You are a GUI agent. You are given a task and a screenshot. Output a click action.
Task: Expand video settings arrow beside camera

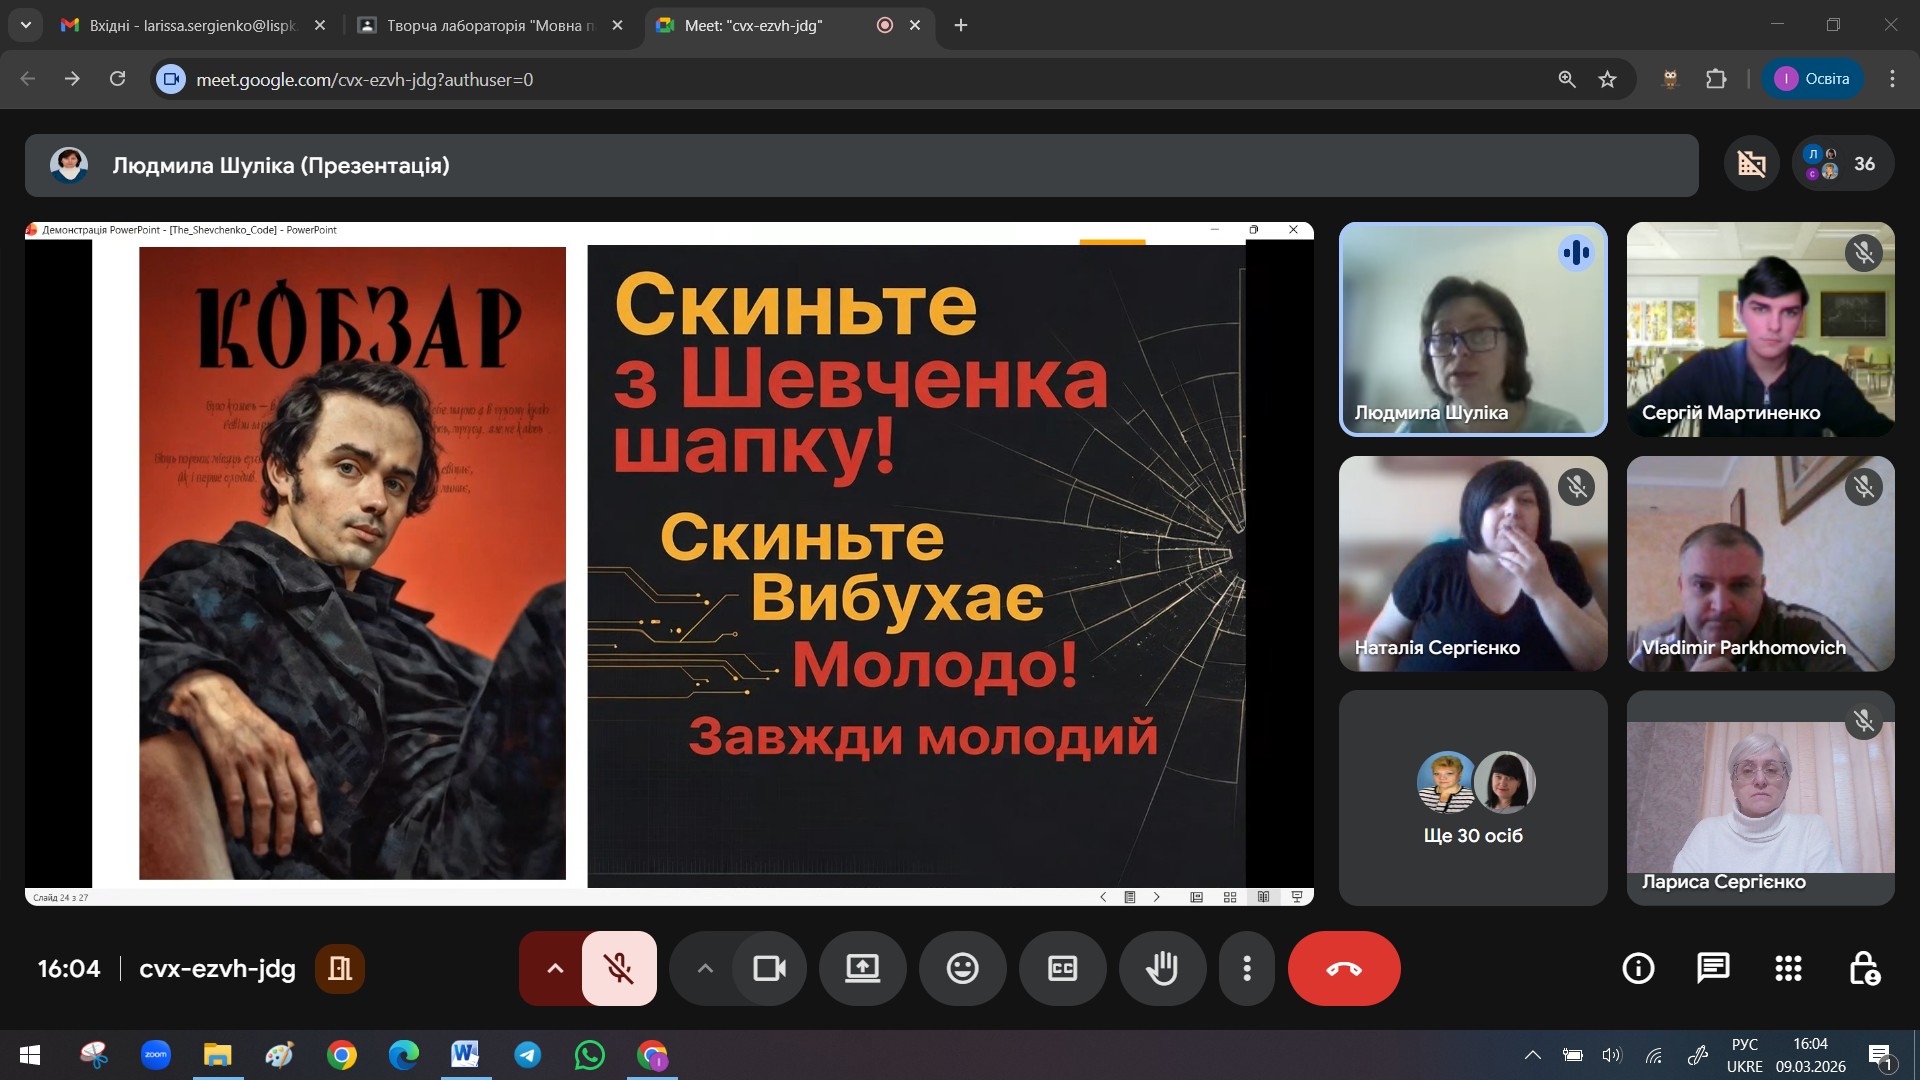tap(705, 968)
